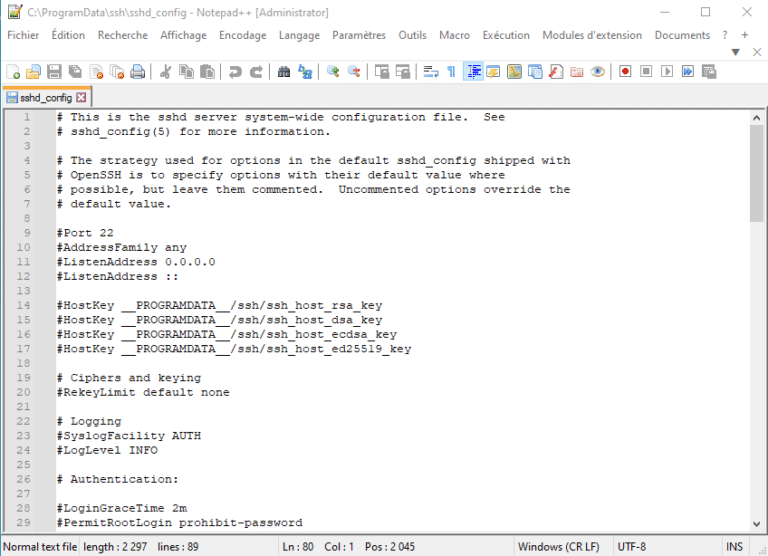Click the Find and Replace icon
The height and width of the screenshot is (556, 768).
click(305, 72)
